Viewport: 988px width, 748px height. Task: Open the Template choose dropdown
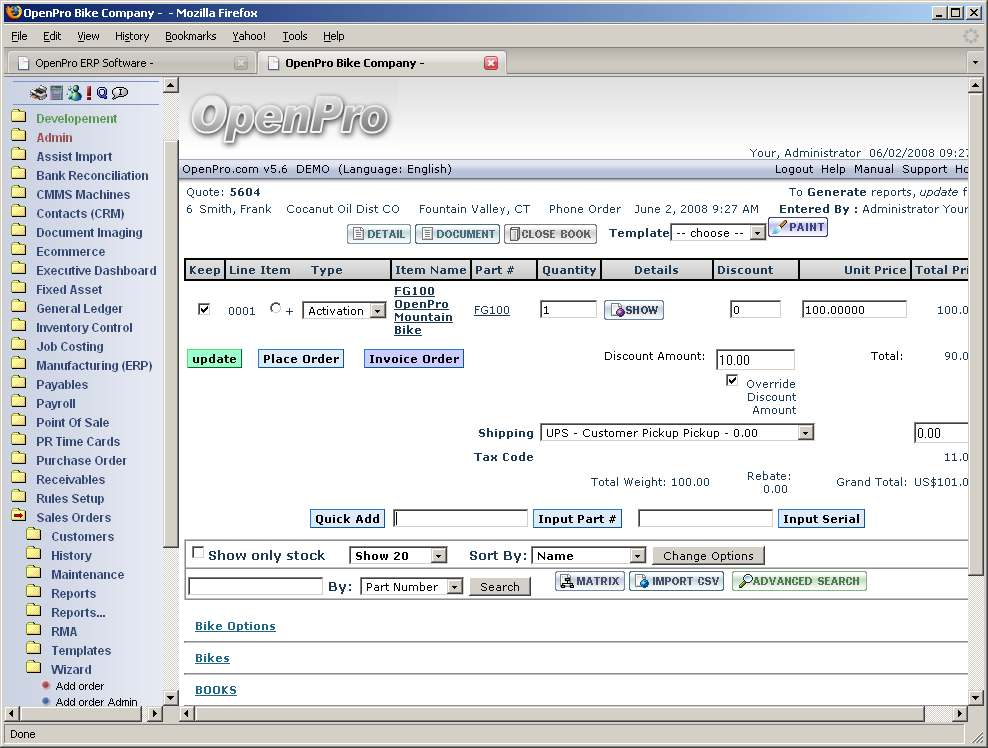point(717,233)
